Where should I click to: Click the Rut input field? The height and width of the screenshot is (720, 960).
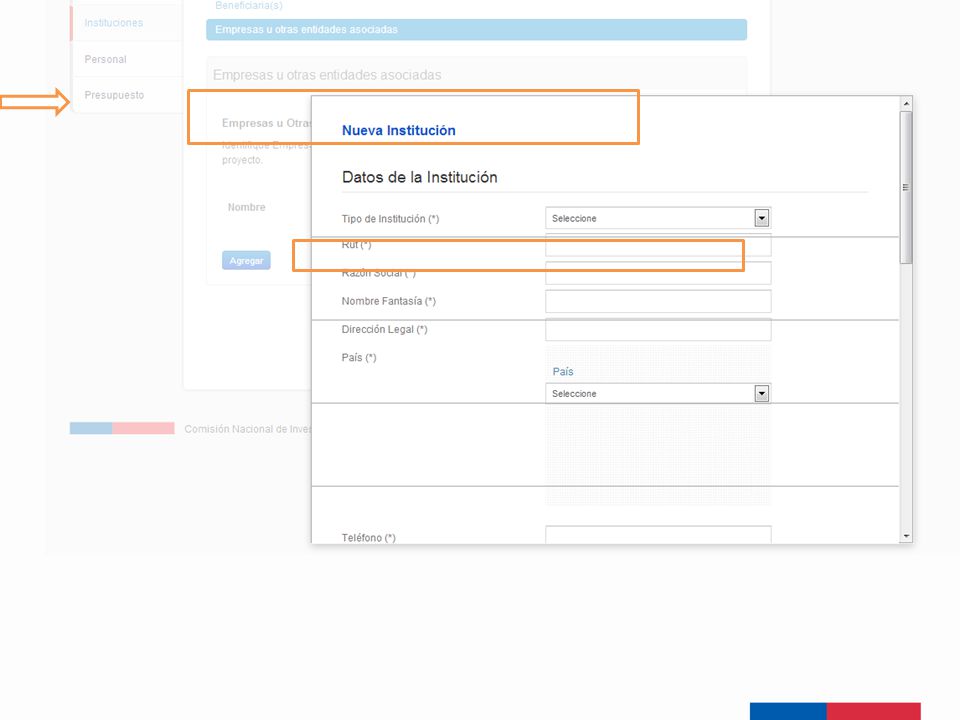coord(658,245)
